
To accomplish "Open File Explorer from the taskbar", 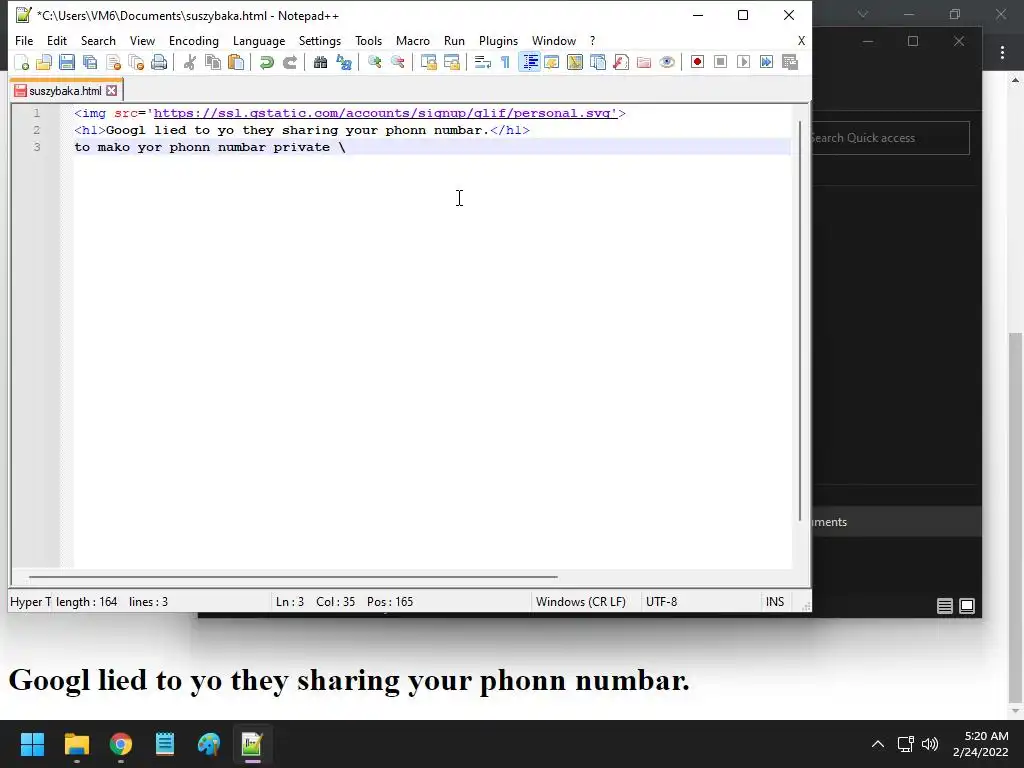I will tap(76, 744).
